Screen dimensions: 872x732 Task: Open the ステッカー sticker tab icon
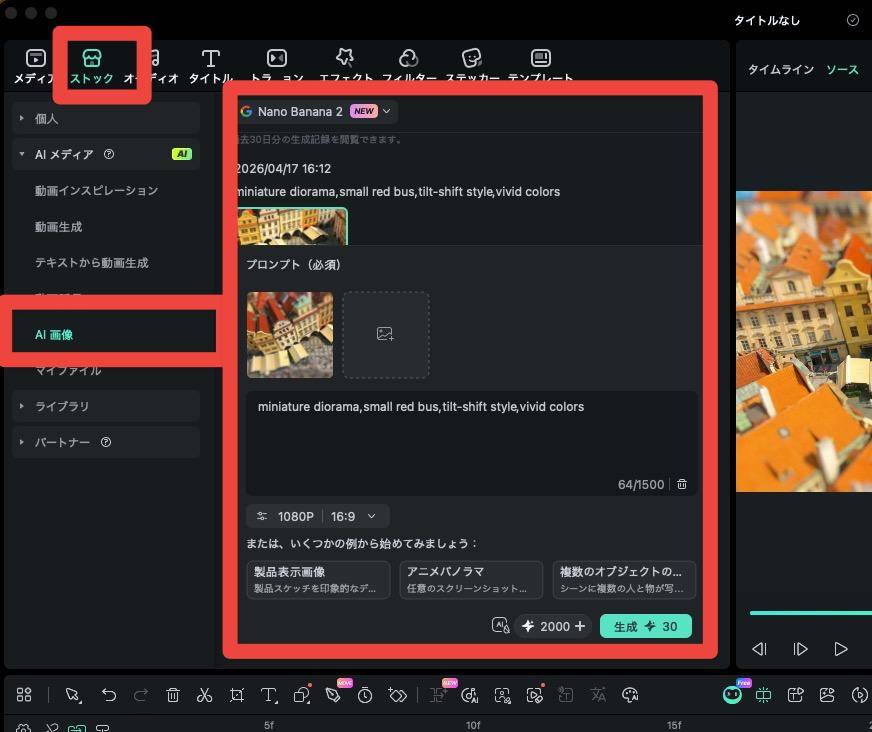[472, 58]
